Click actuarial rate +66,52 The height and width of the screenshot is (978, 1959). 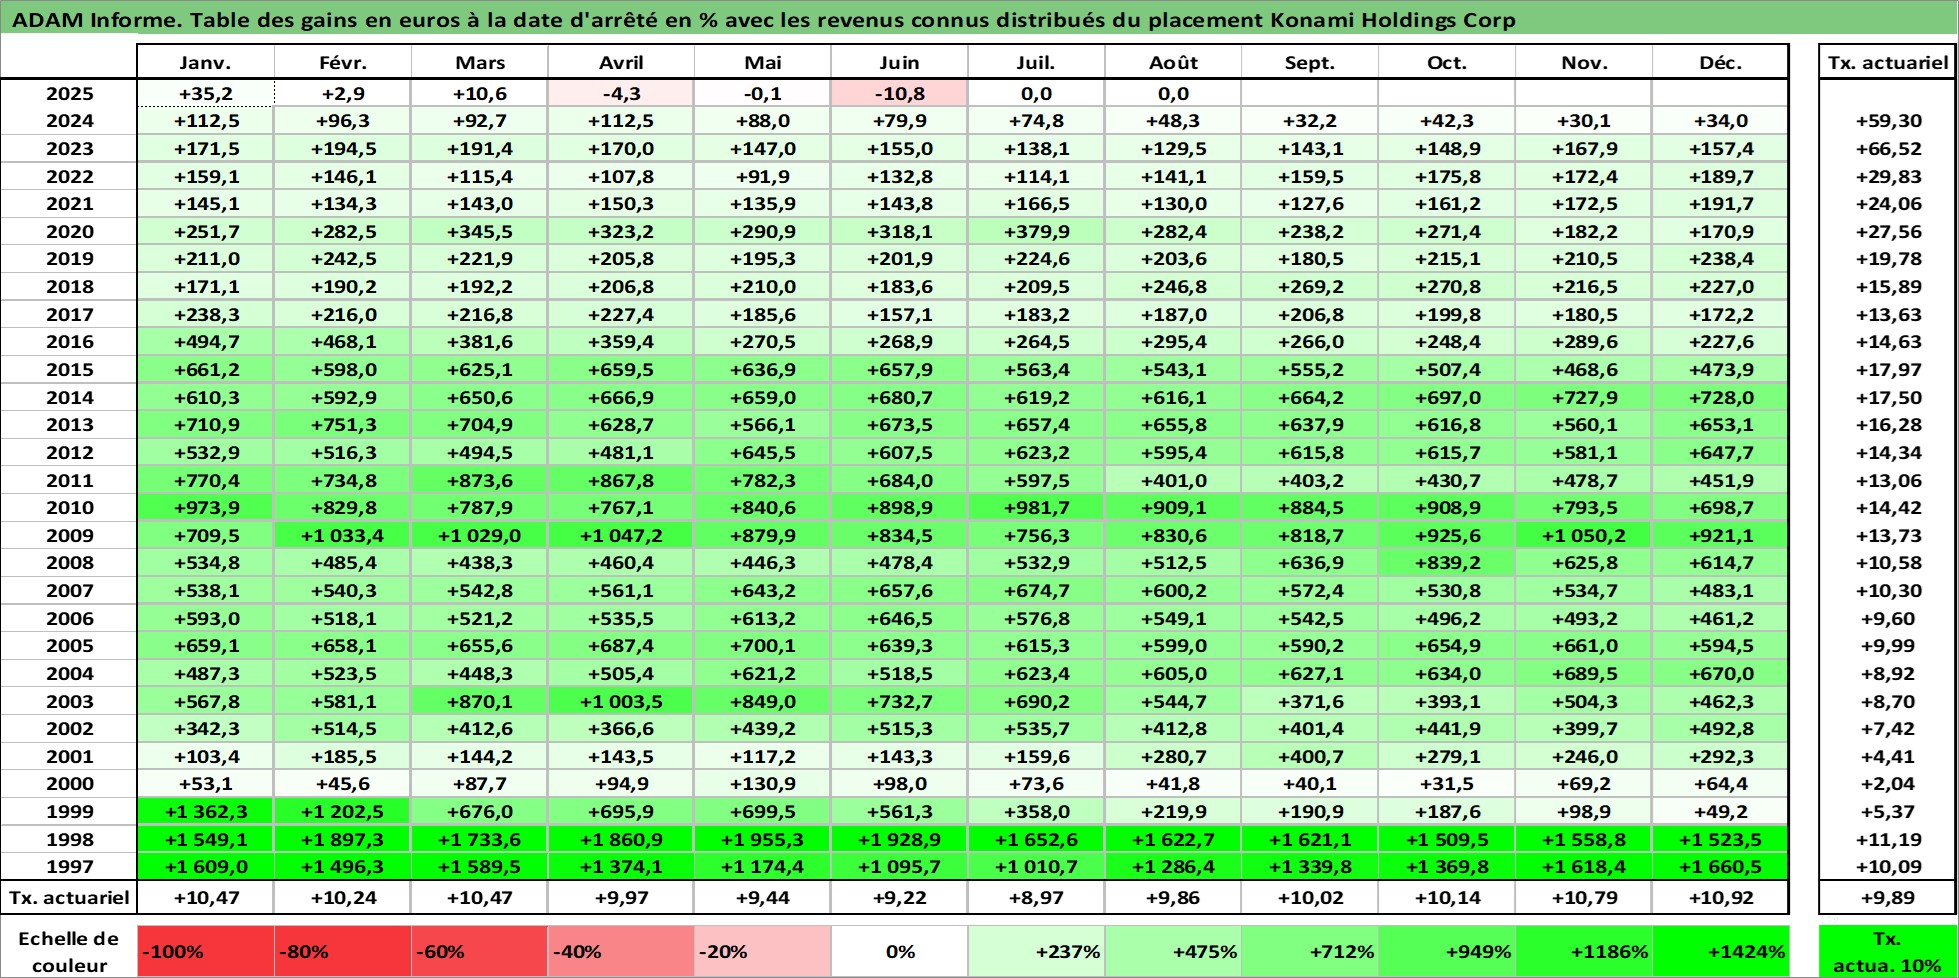pyautogui.click(x=1888, y=149)
